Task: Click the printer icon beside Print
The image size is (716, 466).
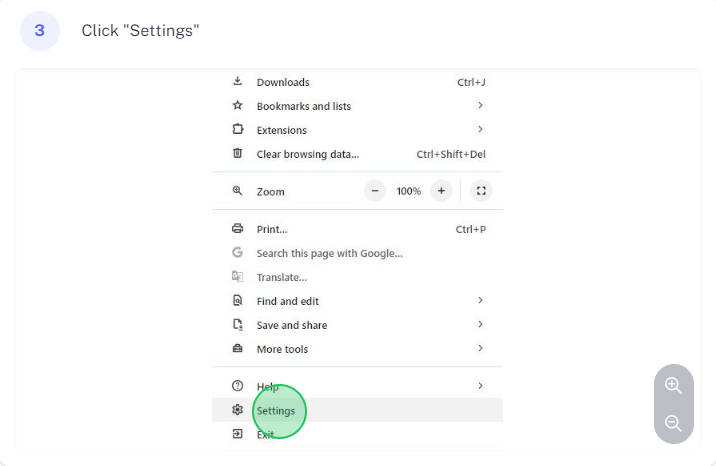Action: click(237, 229)
